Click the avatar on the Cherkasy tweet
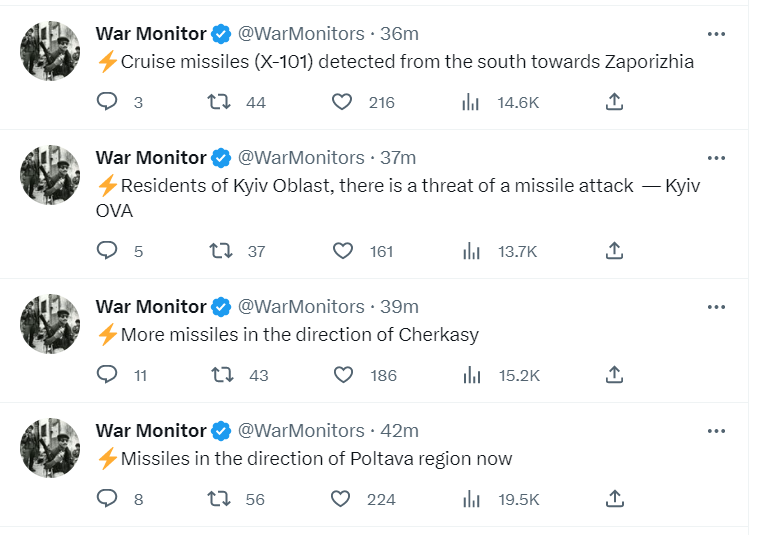 point(50,325)
